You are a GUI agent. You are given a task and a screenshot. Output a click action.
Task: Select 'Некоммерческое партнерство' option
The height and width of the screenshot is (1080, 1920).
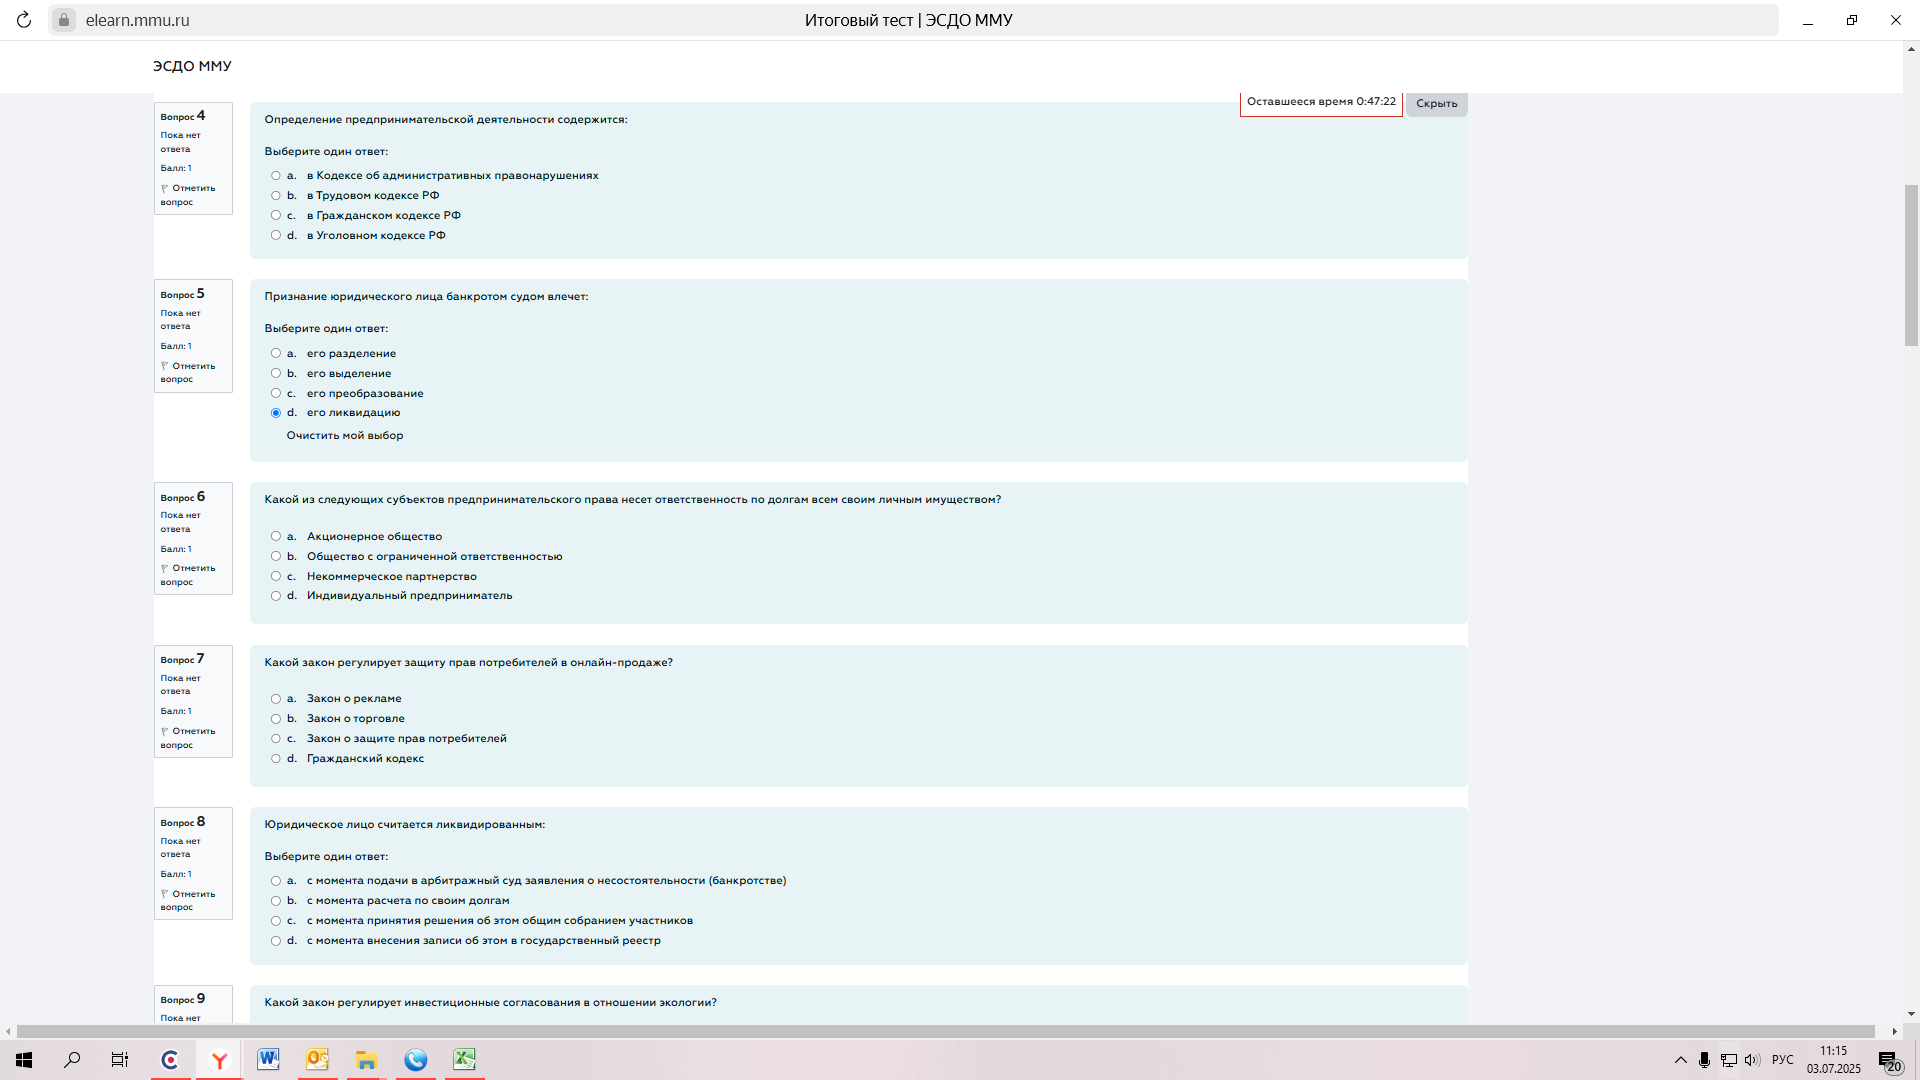276,576
